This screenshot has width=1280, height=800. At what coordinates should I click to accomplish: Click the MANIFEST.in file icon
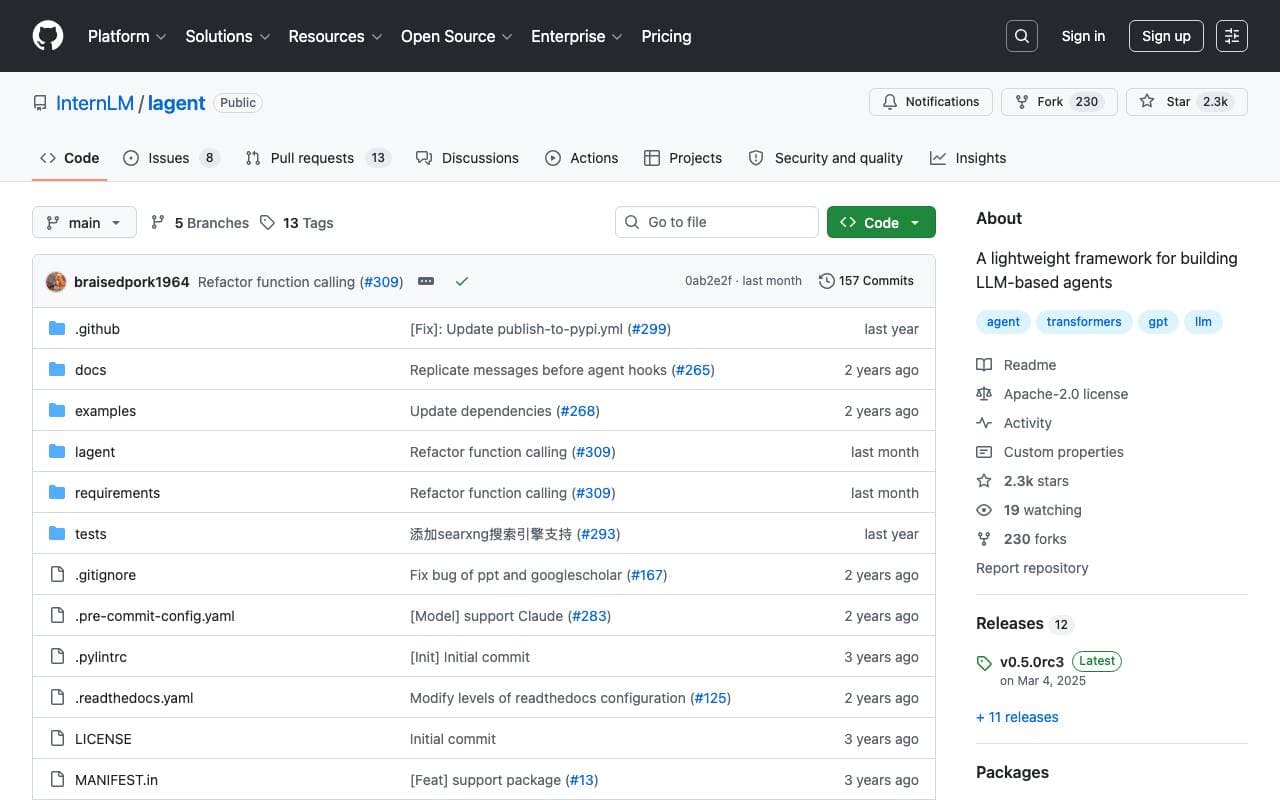(57, 780)
